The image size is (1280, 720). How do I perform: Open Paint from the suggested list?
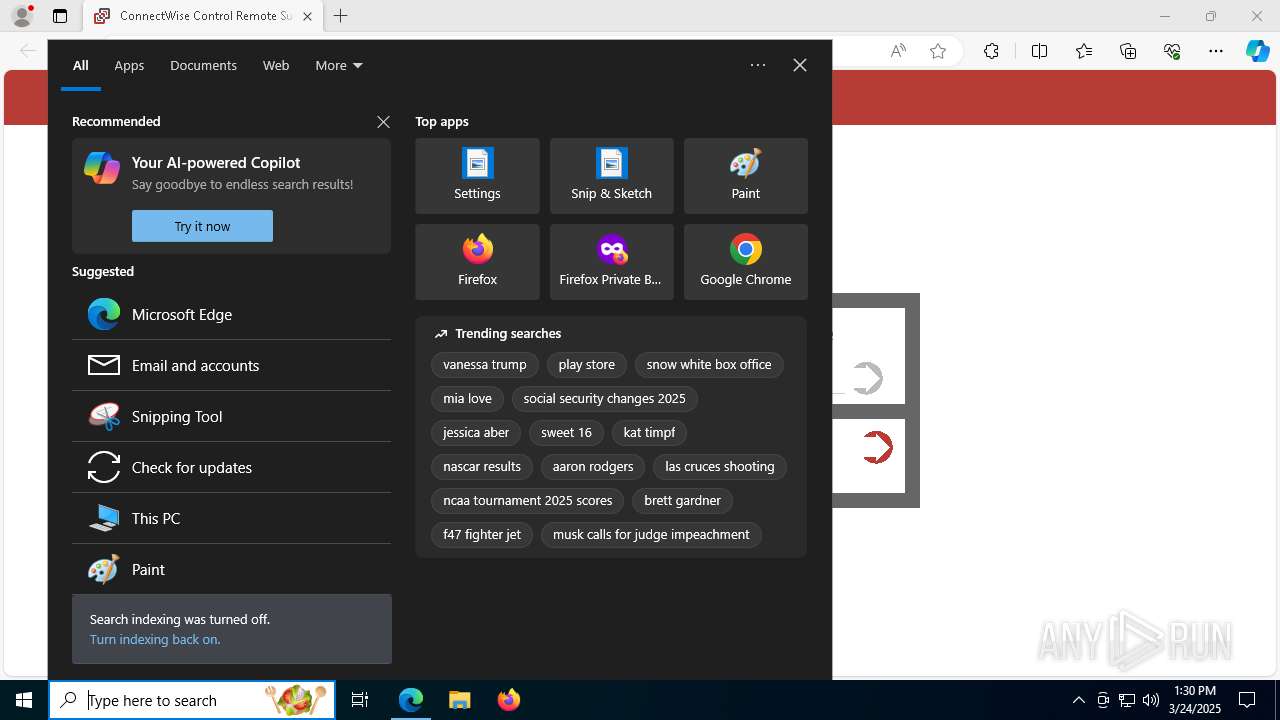point(231,569)
